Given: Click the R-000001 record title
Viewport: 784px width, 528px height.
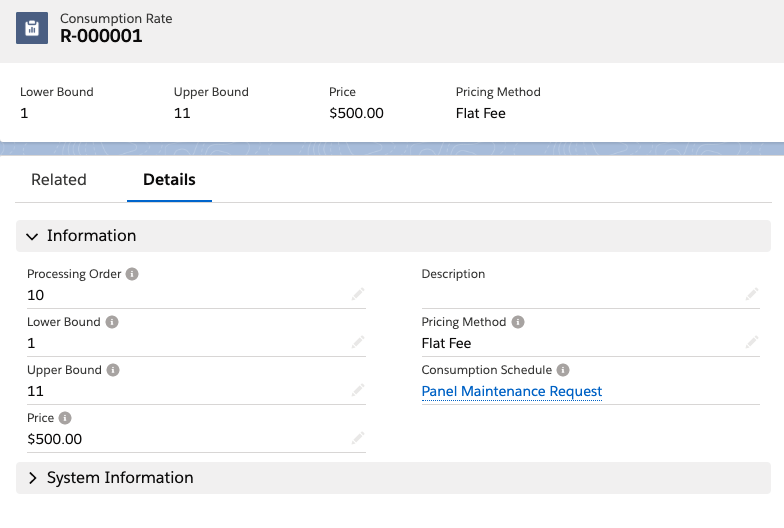Looking at the screenshot, I should click(101, 36).
